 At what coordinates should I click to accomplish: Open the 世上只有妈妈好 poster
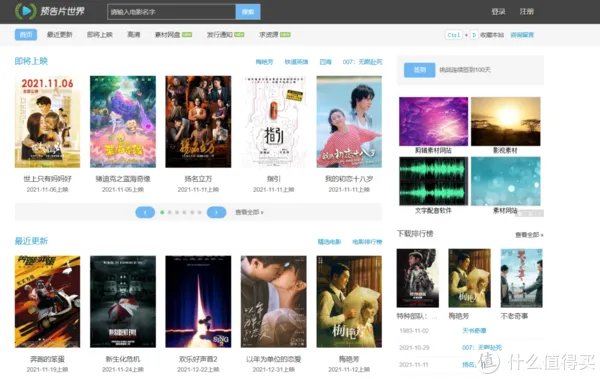[x=47, y=122]
